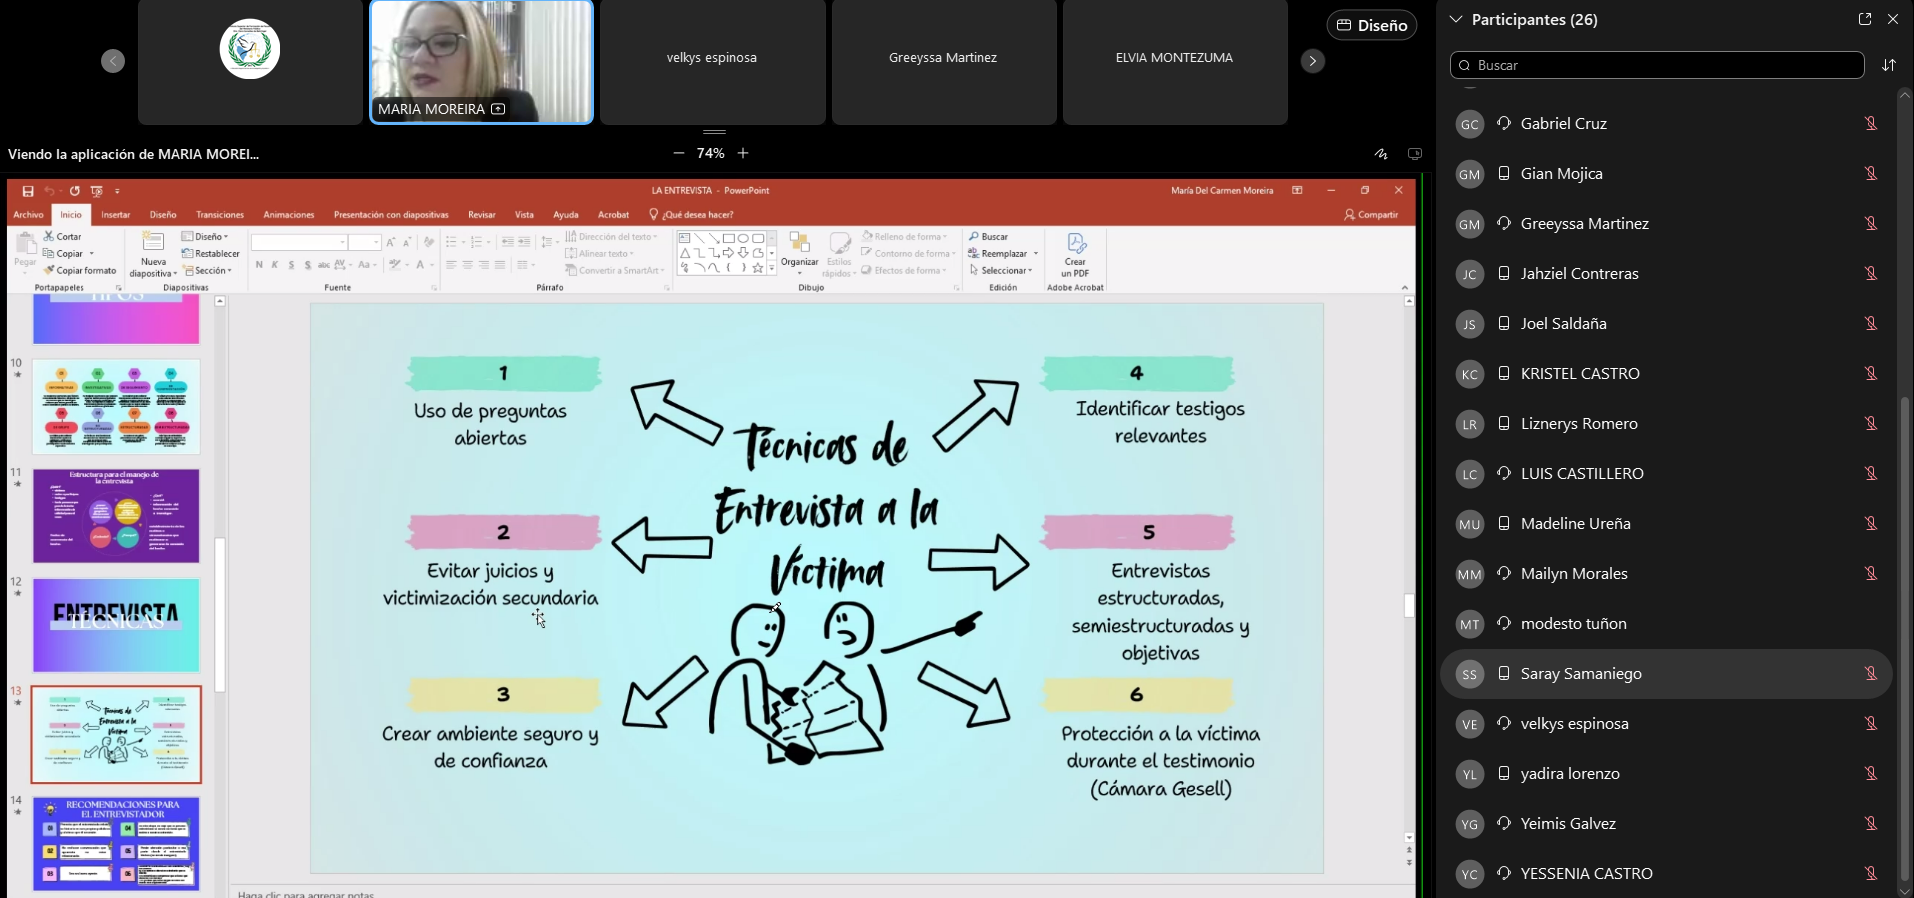Click the Diseño view button
The height and width of the screenshot is (898, 1914).
1372,25
